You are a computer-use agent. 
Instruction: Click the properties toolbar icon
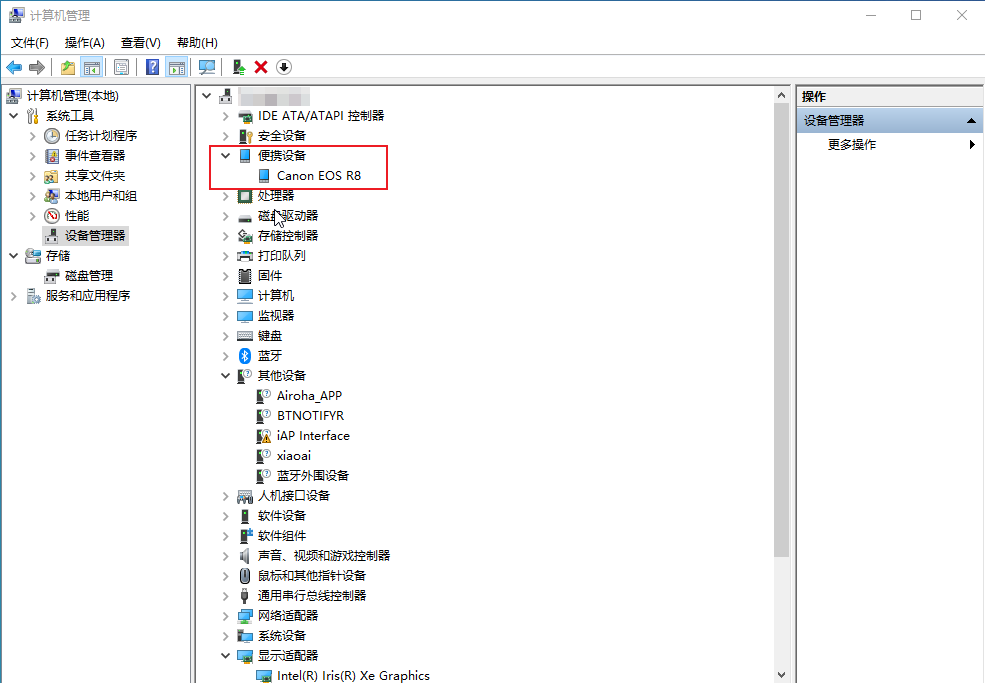[x=121, y=67]
